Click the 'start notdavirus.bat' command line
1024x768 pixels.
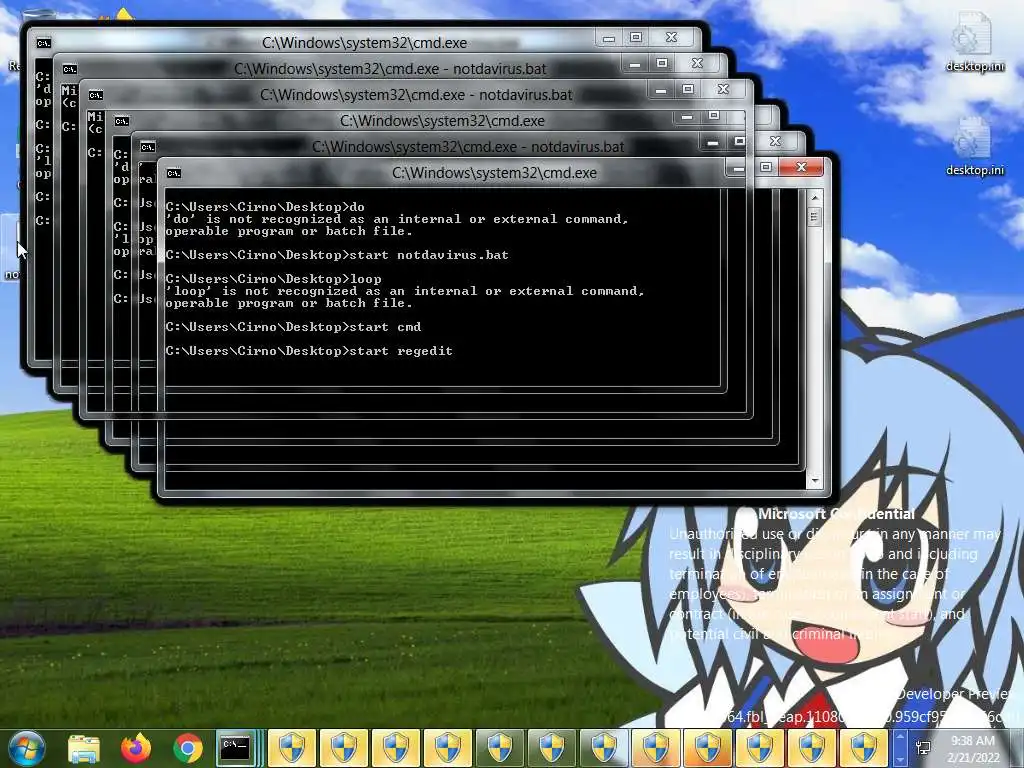click(337, 255)
